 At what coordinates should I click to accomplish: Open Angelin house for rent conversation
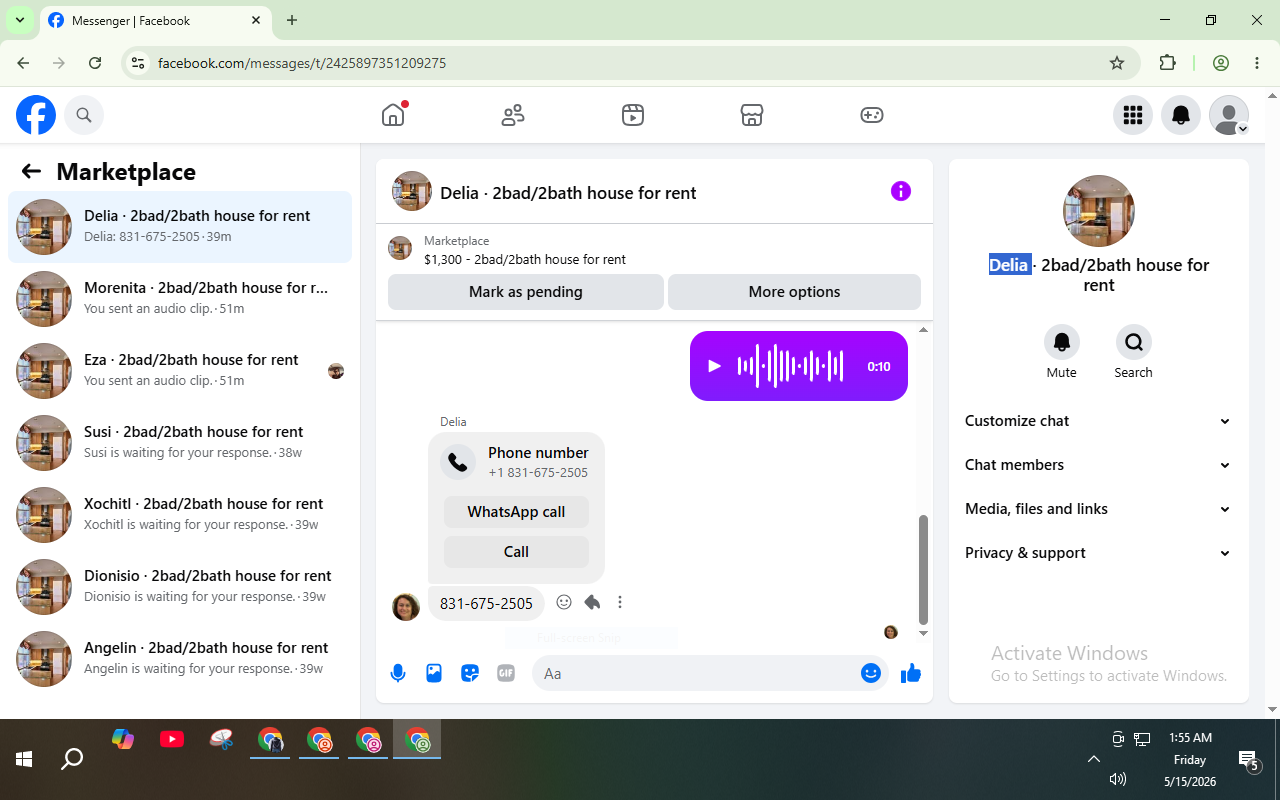(180, 659)
